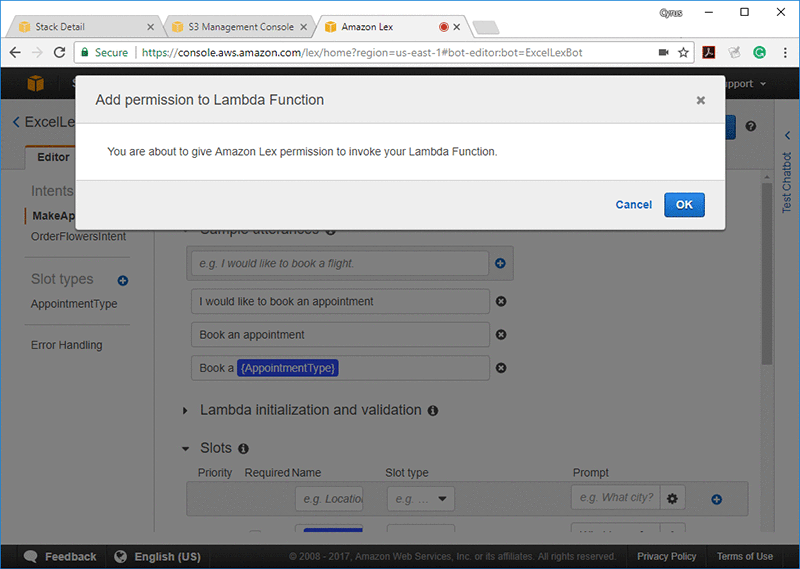Add the new sample utterance
This screenshot has width=800, height=569.
click(x=501, y=263)
